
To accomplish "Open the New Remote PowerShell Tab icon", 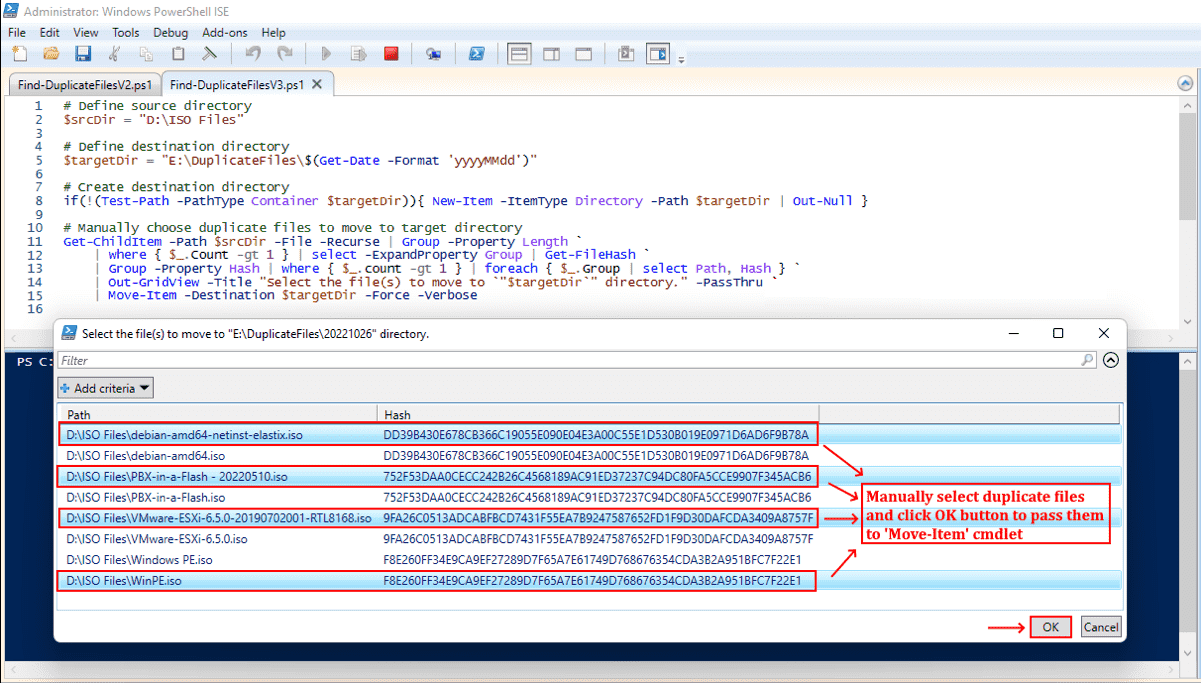I will pos(433,54).
